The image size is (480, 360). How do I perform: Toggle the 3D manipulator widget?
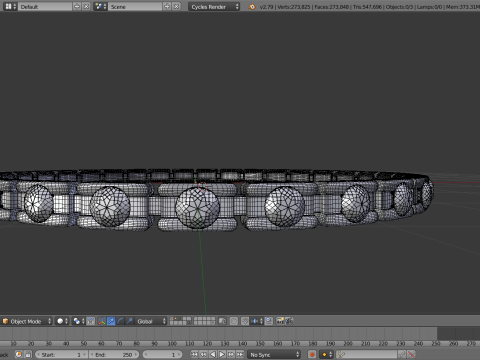102,321
